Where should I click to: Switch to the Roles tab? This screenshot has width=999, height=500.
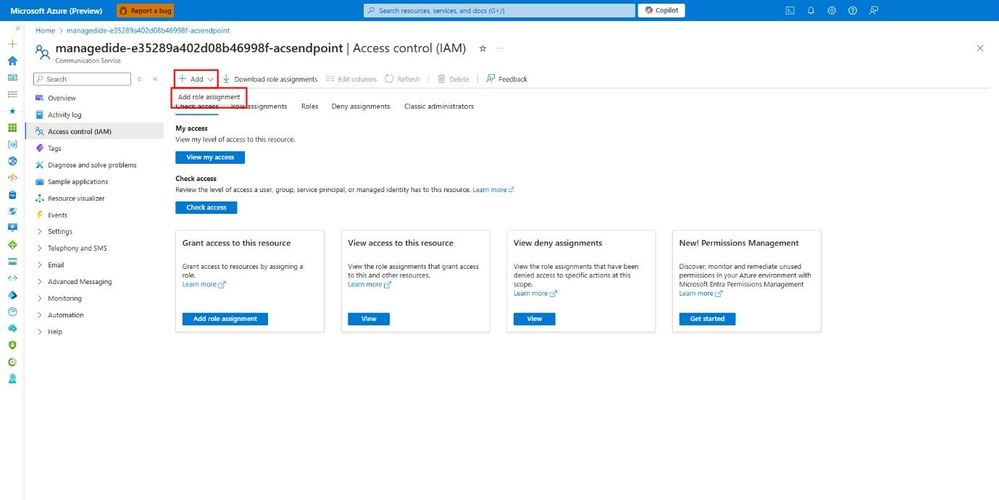(310, 106)
